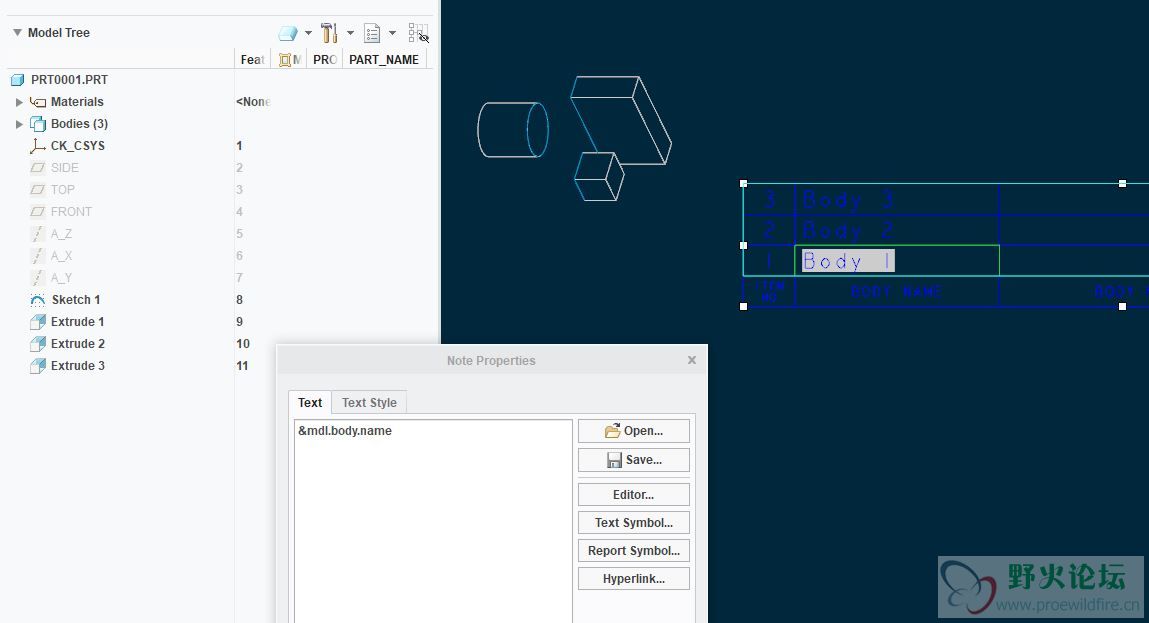
Task: Click the Text Symbol... button
Action: pyautogui.click(x=634, y=523)
